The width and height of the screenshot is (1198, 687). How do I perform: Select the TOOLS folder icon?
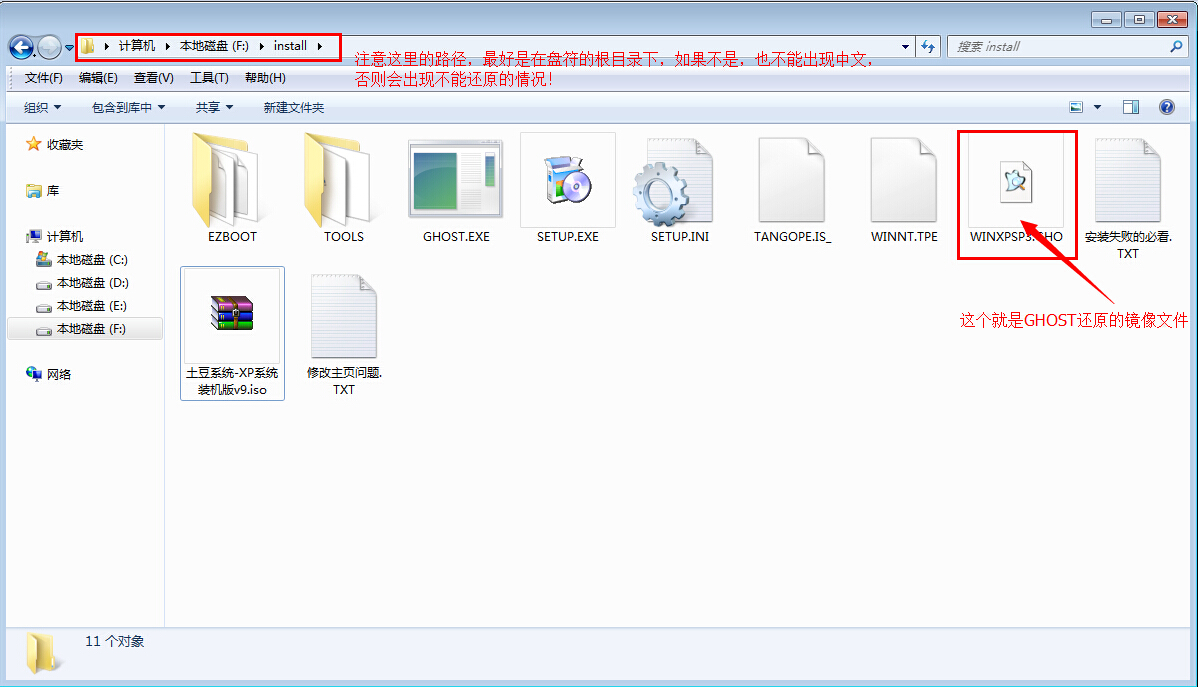click(343, 178)
